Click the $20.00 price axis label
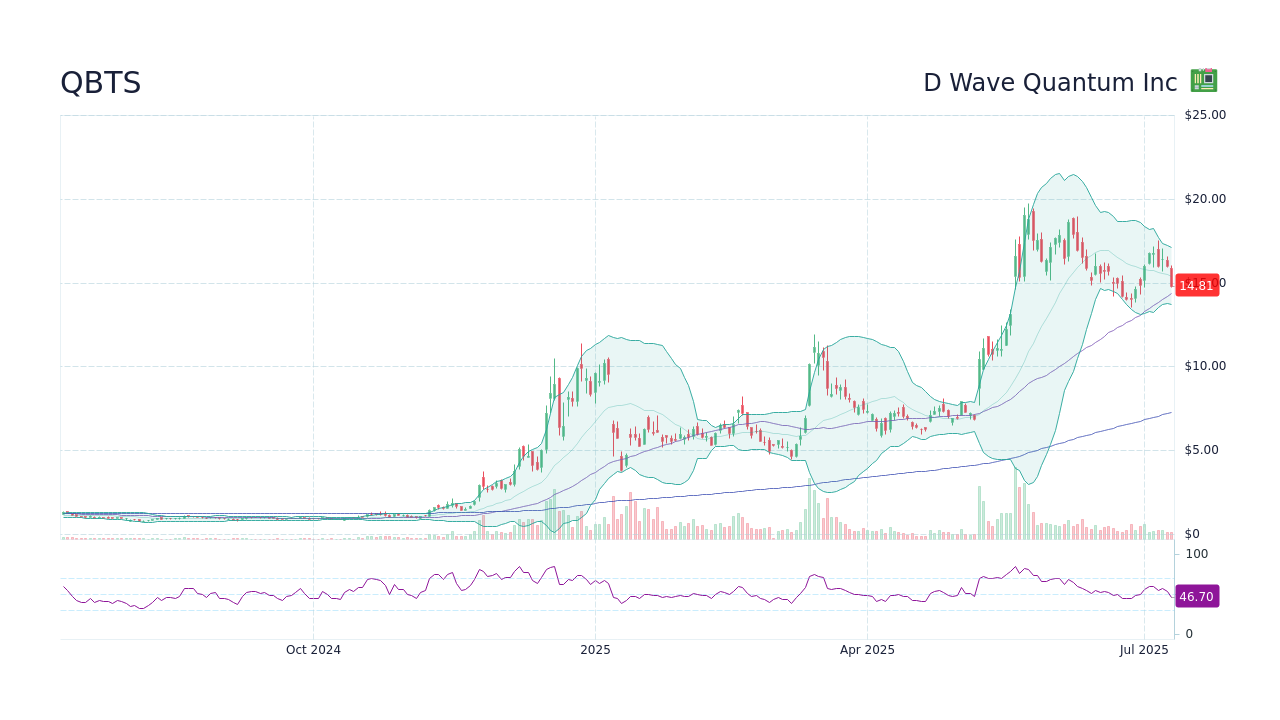The height and width of the screenshot is (720, 1280). [x=1205, y=199]
